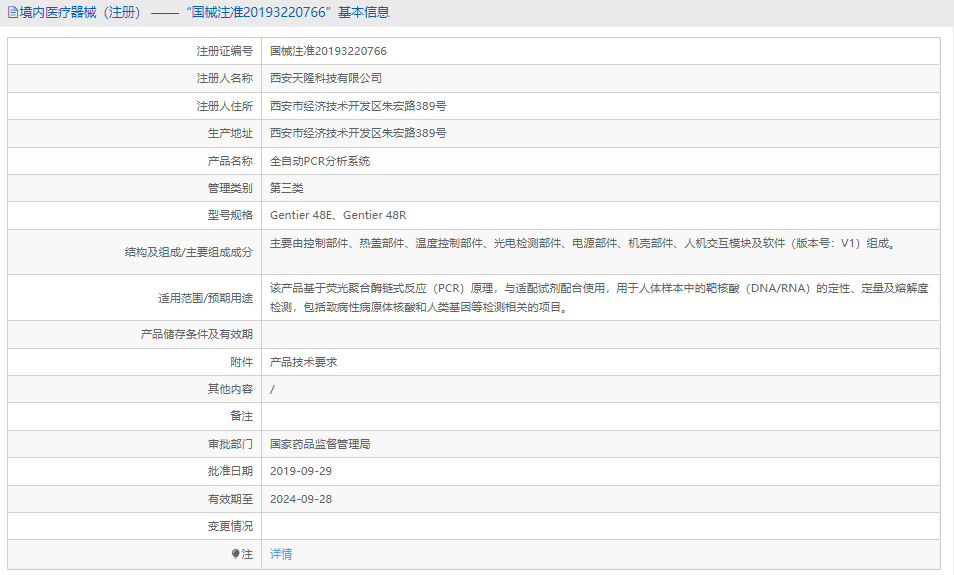Click the 产品储存条件及有效期 row label
Screen dimensions: 954x575
pyautogui.click(x=197, y=334)
